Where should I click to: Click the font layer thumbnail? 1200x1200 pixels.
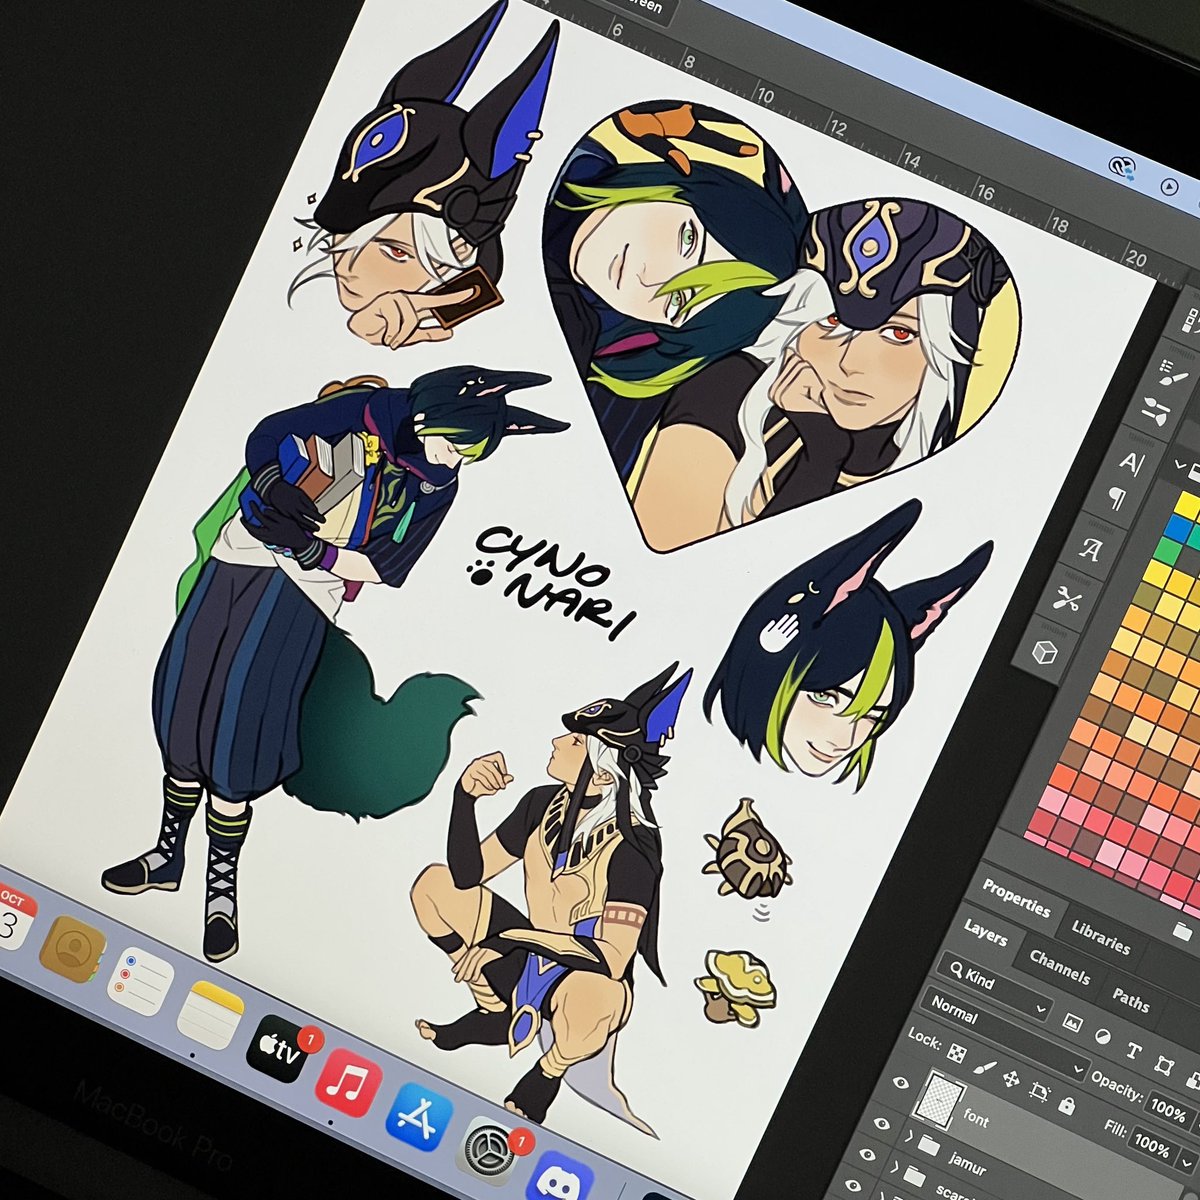(x=939, y=1101)
